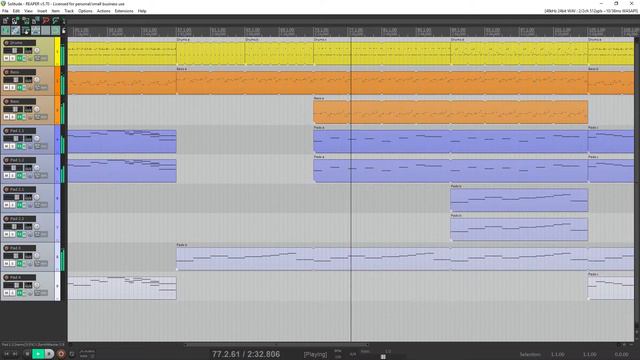640x360 pixels.
Task: Open the Extensions menu
Action: tap(124, 11)
